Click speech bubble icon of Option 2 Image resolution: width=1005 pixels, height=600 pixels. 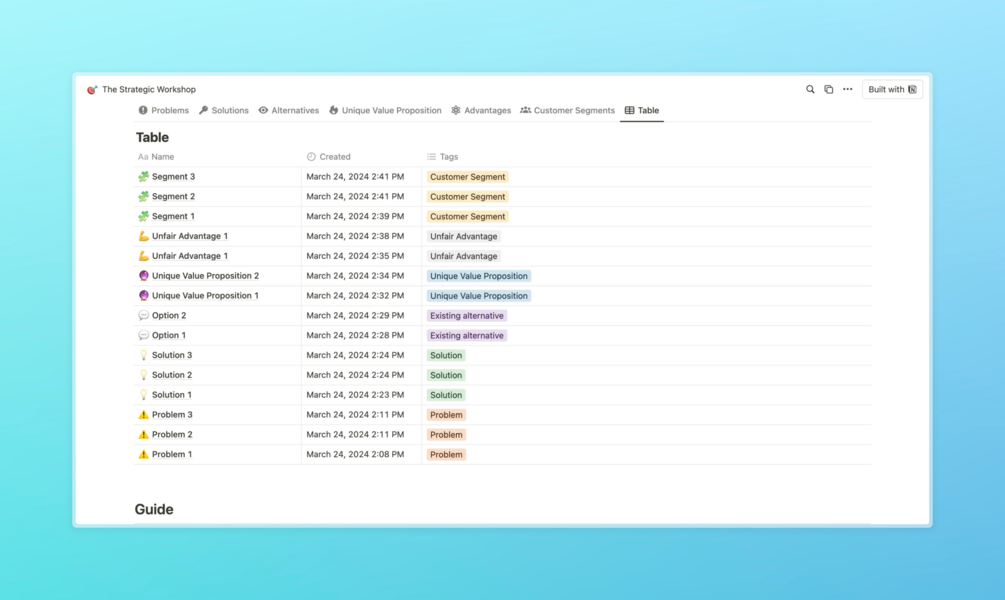tap(144, 315)
